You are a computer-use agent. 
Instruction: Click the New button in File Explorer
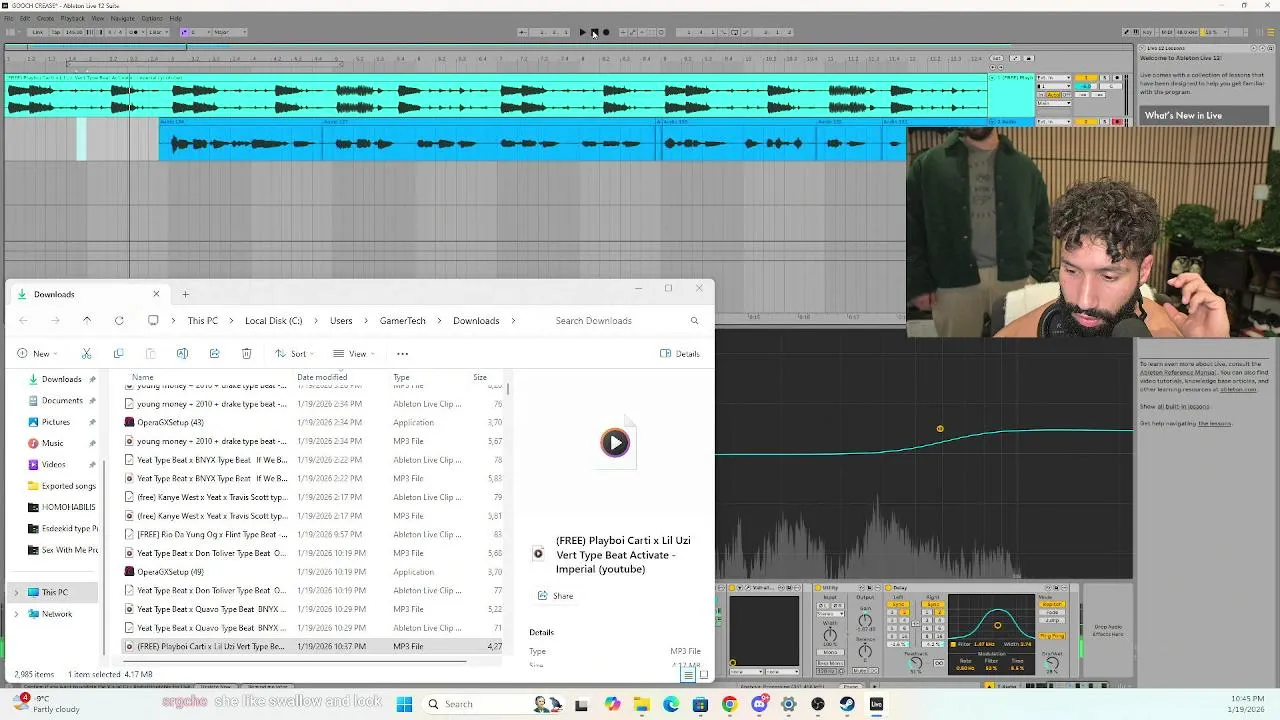[x=36, y=353]
